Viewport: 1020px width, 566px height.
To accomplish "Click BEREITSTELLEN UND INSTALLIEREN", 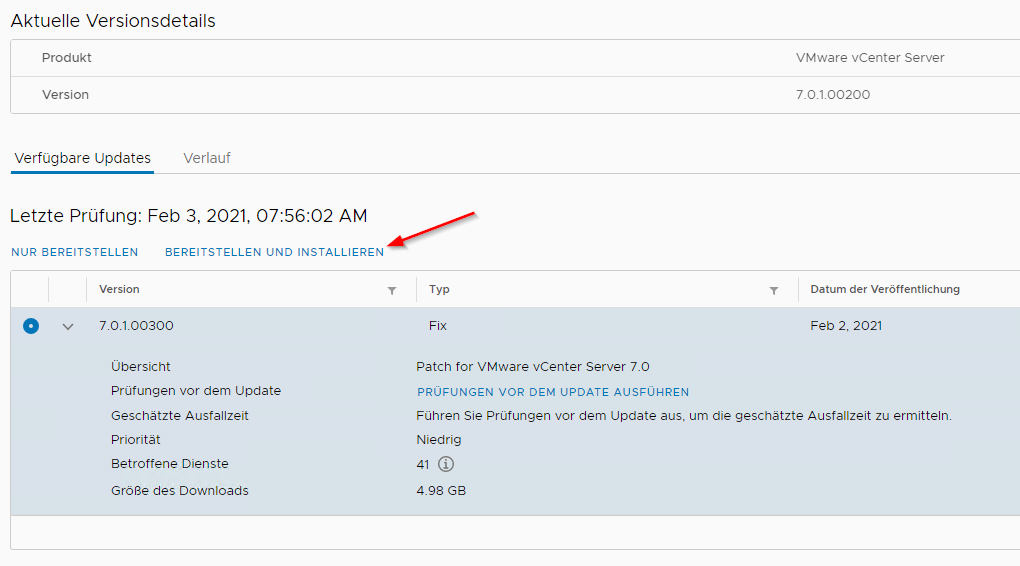I will [274, 252].
